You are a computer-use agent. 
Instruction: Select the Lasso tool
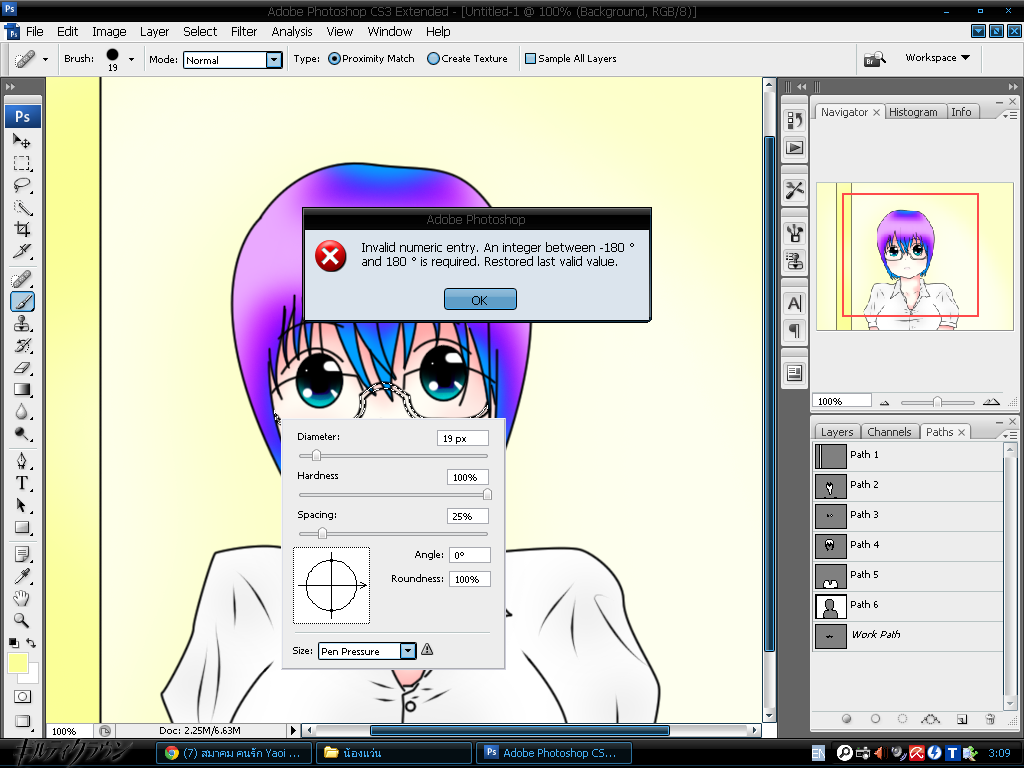pyautogui.click(x=22, y=185)
